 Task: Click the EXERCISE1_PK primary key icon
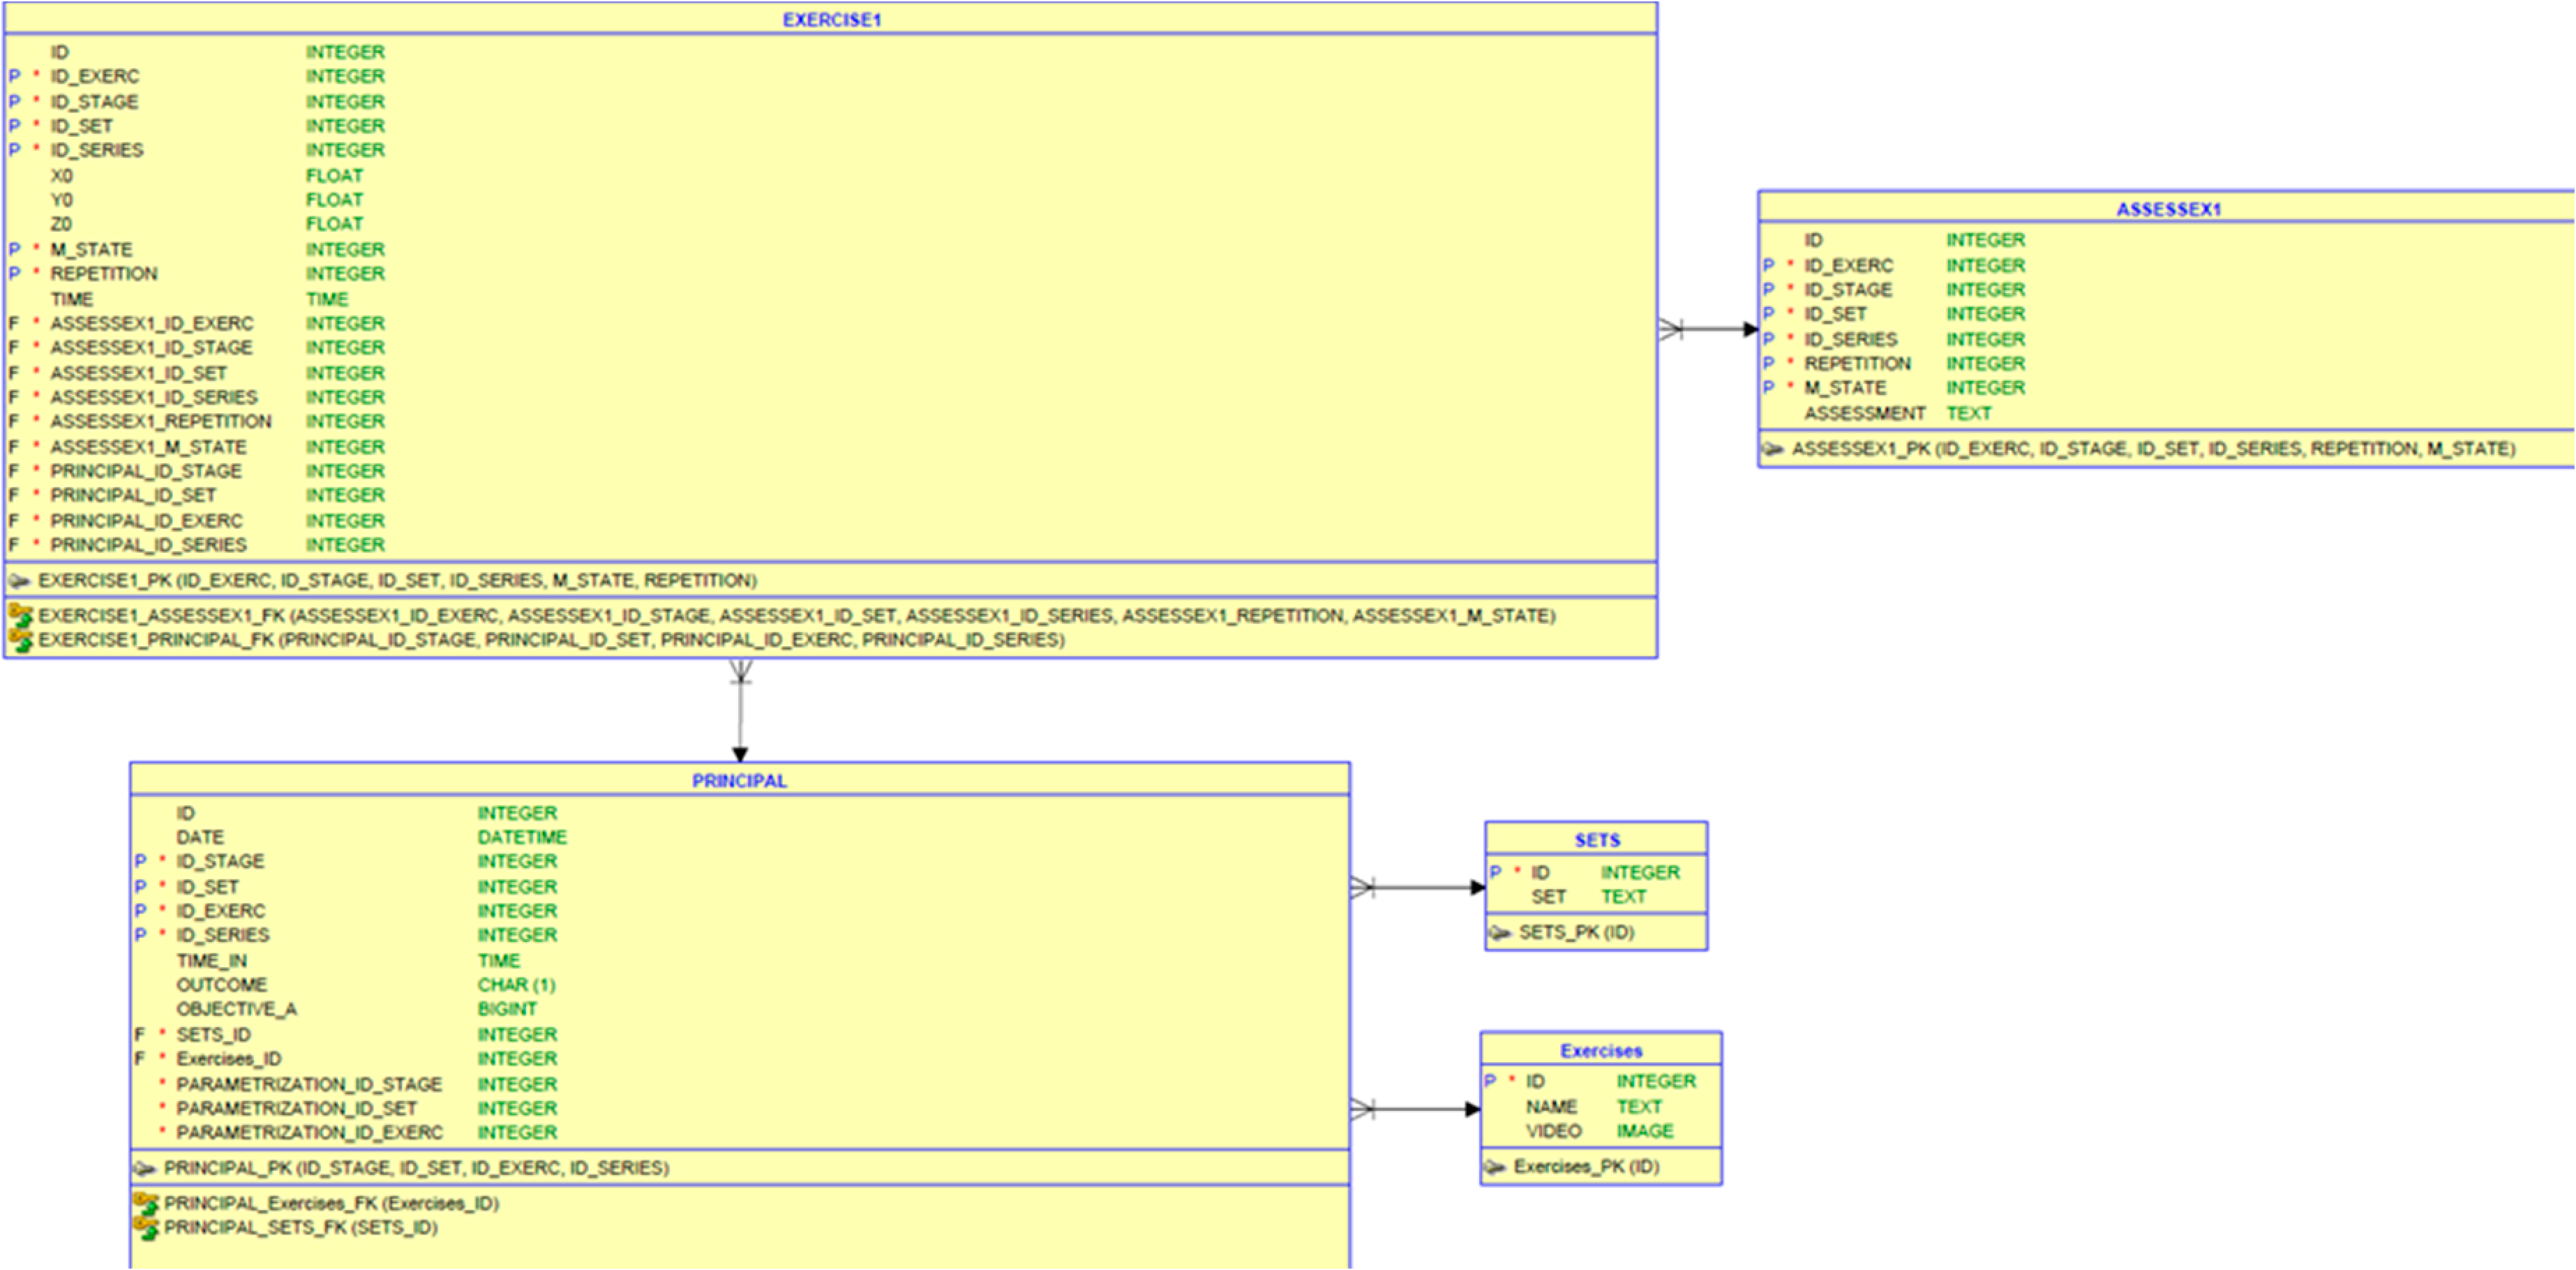[19, 581]
